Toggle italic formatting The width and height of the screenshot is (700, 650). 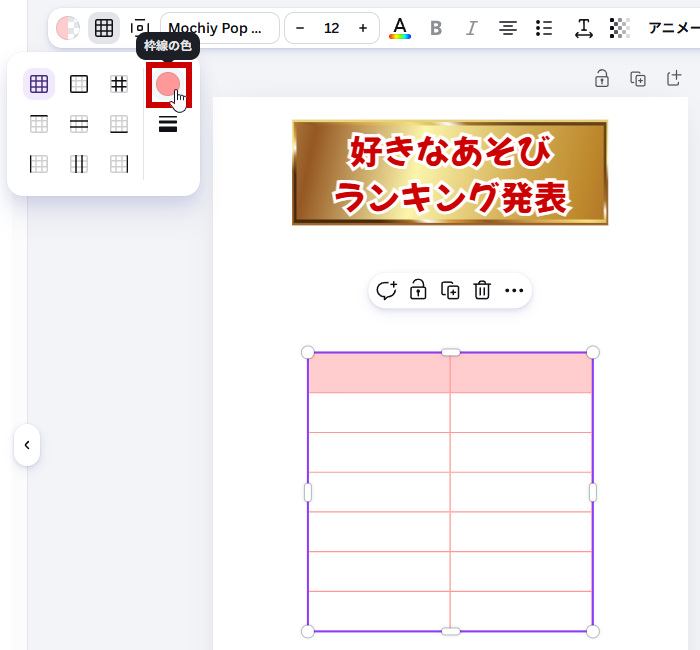(x=471, y=28)
